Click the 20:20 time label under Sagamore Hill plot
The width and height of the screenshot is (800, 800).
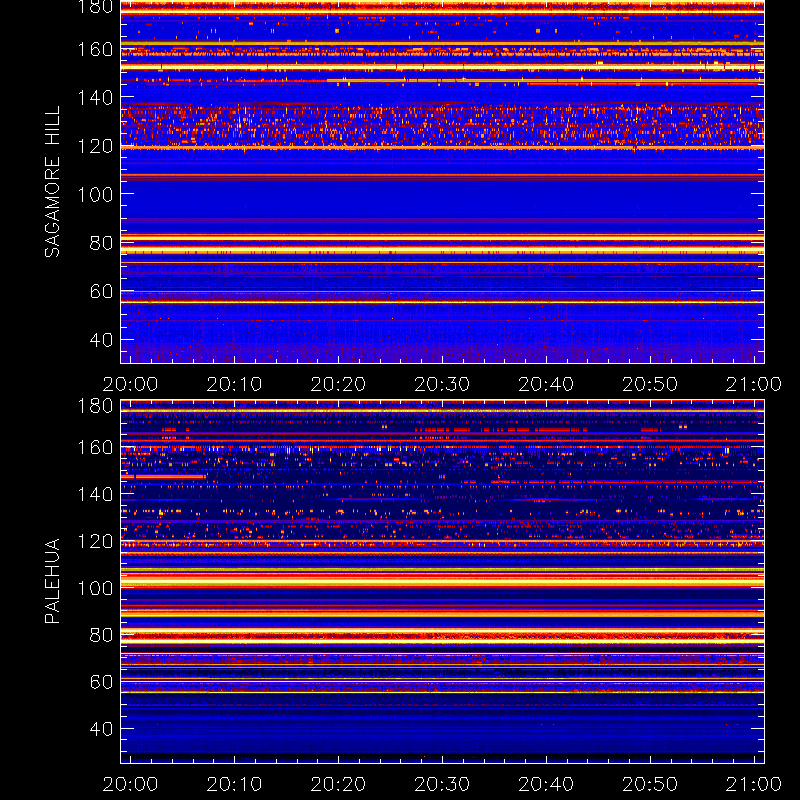[338, 384]
